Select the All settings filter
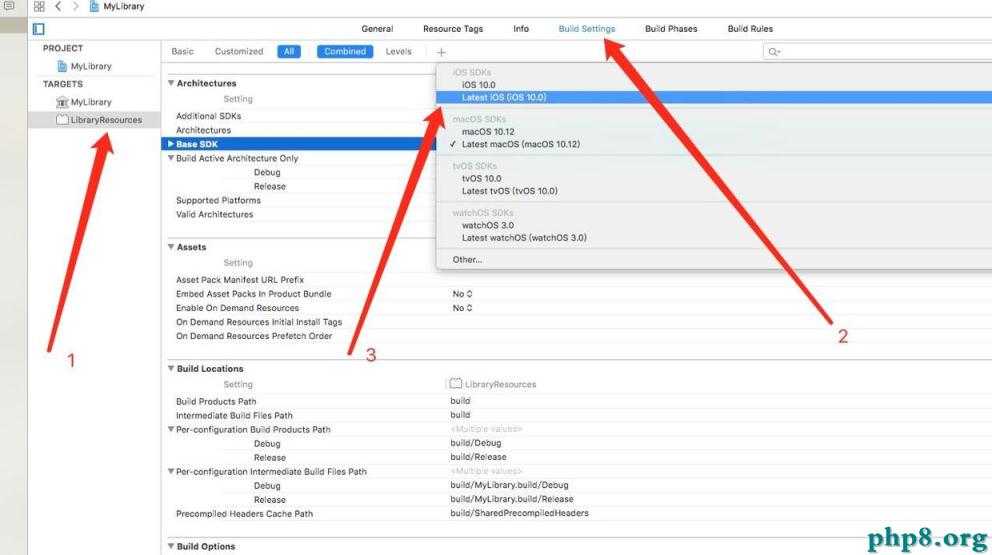The height and width of the screenshot is (555, 992). (x=289, y=51)
